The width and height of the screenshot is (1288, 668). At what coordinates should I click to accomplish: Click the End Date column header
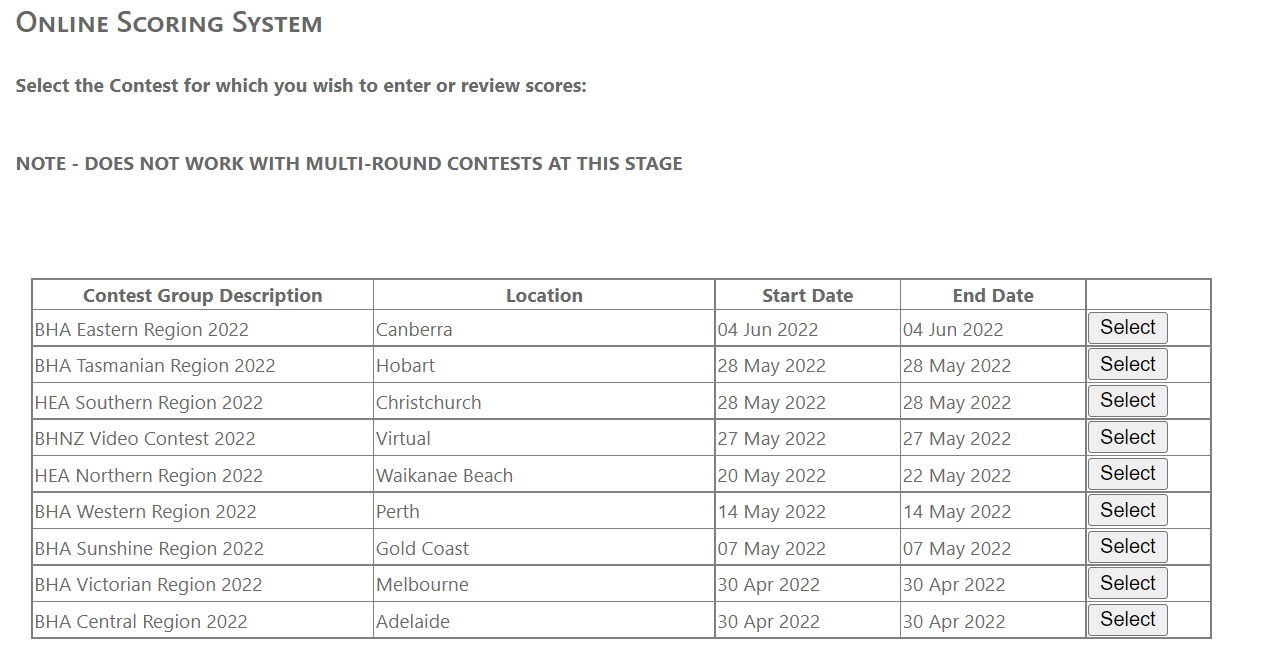pyautogui.click(x=992, y=296)
